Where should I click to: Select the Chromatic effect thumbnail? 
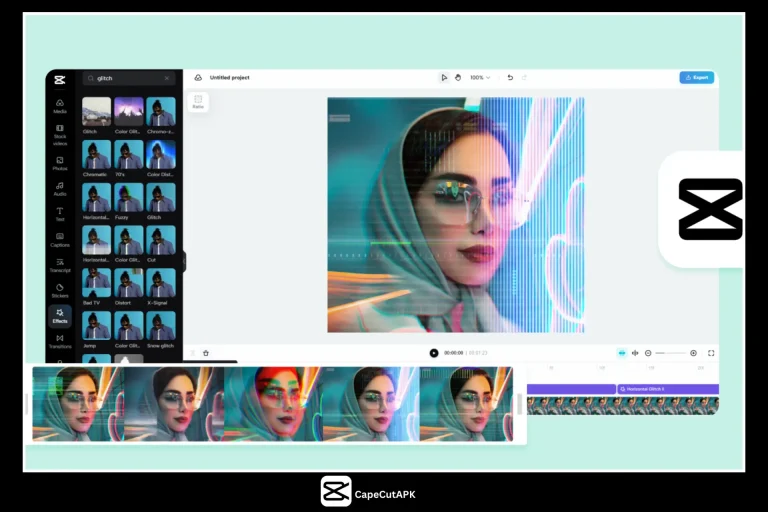click(x=96, y=155)
